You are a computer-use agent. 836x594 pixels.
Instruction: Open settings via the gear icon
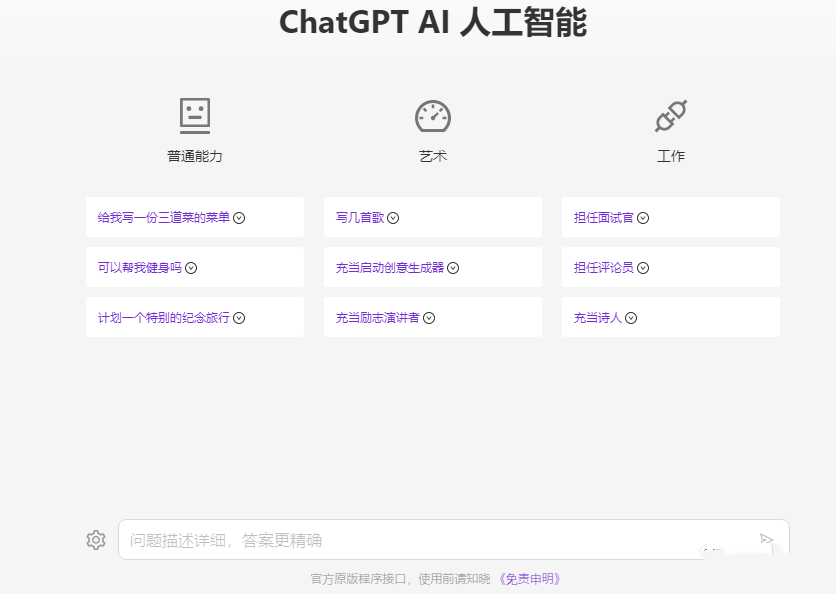click(96, 540)
